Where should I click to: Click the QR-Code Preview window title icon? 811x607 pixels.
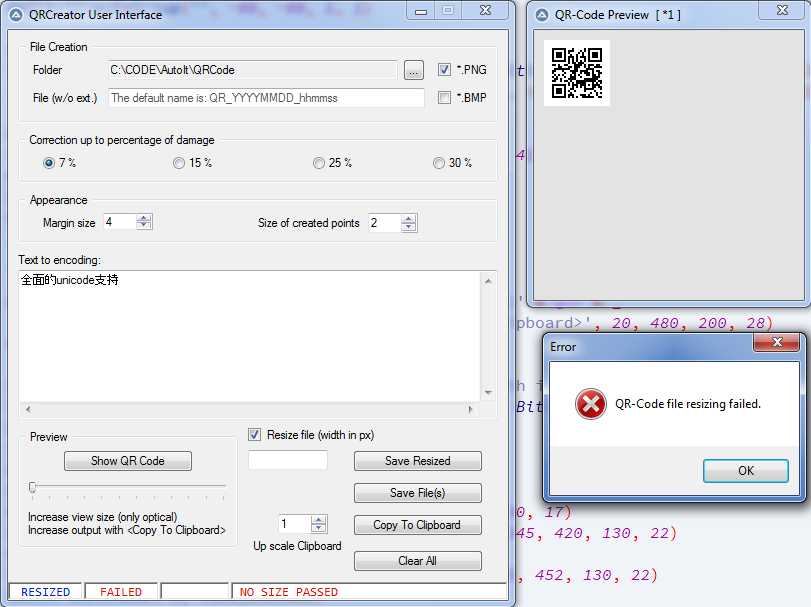pos(544,15)
